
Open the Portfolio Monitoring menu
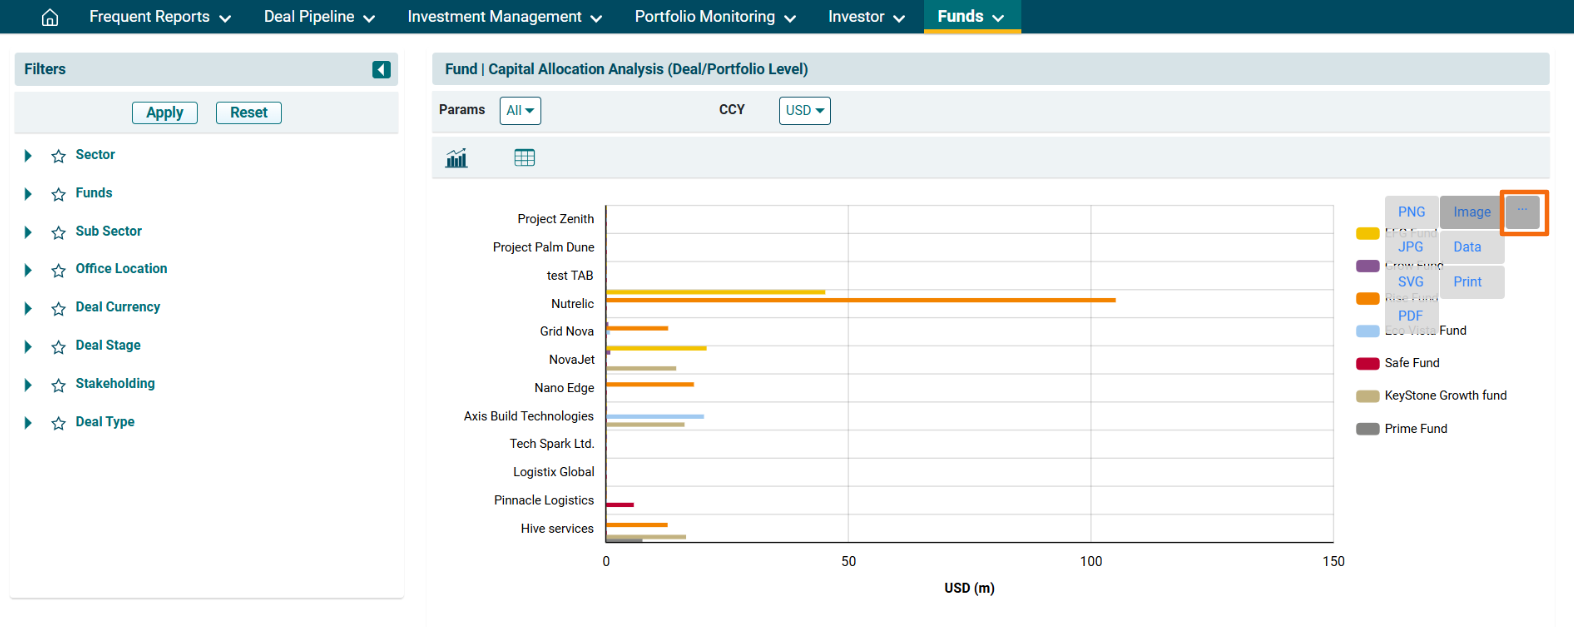click(715, 17)
